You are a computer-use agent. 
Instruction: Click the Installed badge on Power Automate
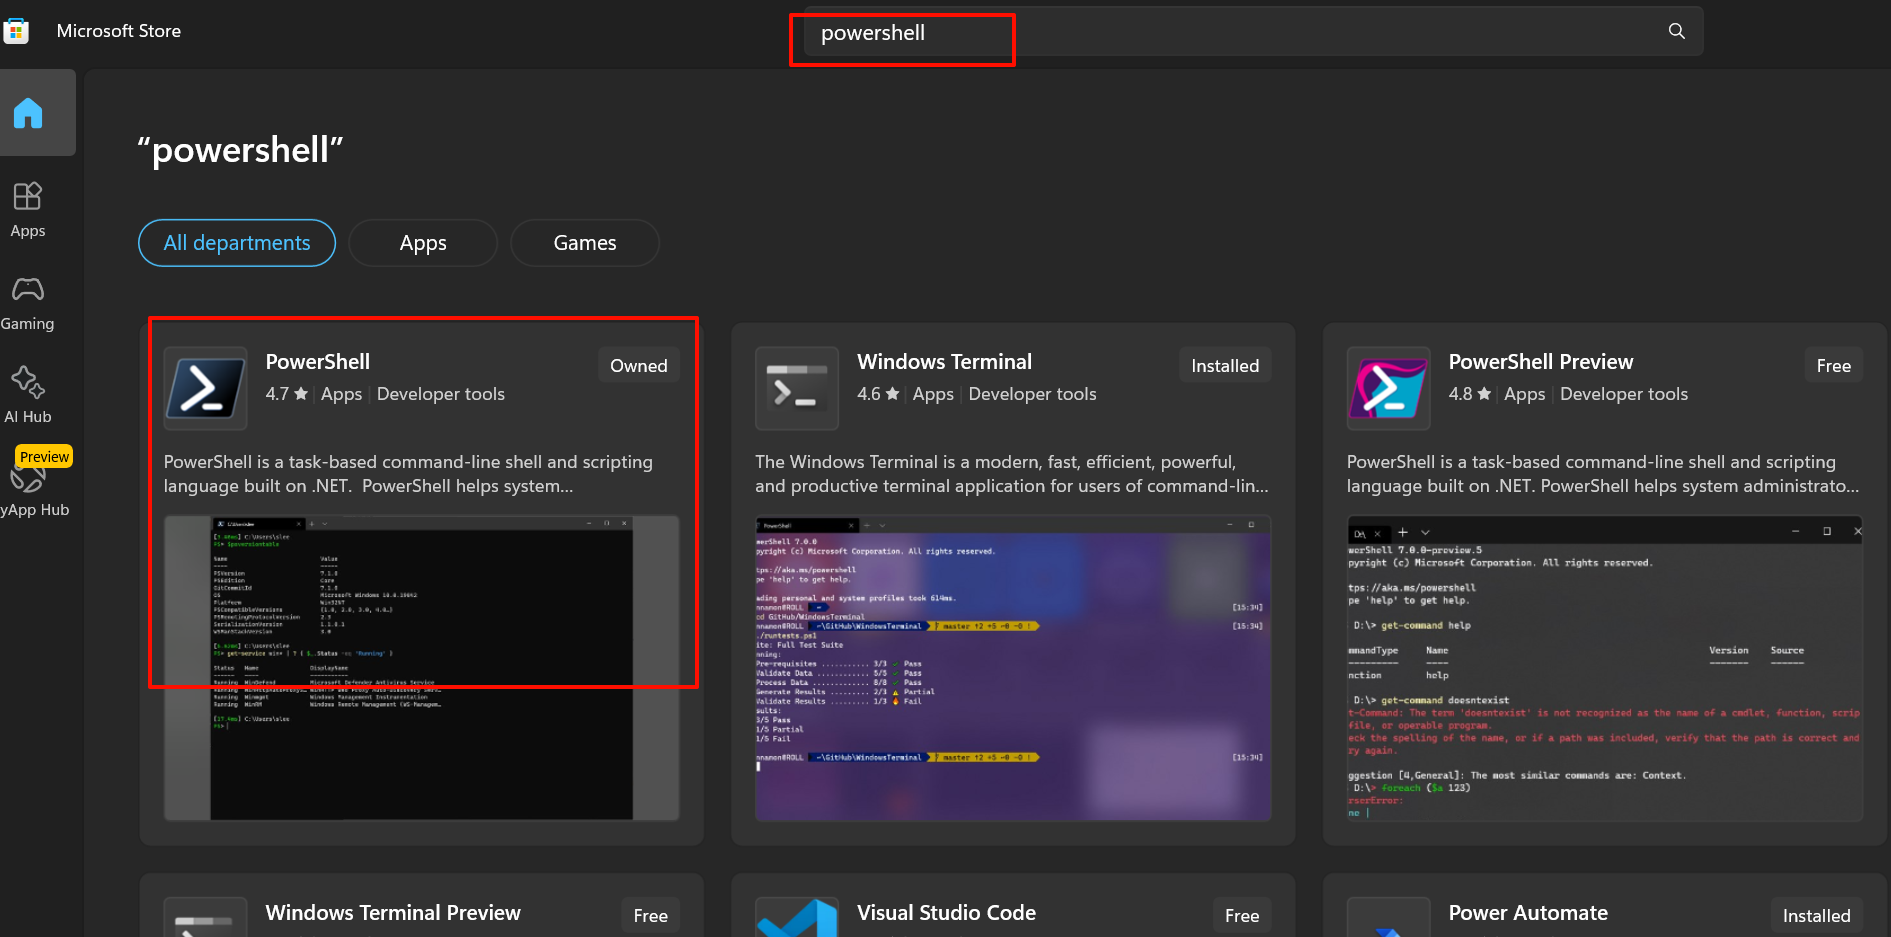click(1816, 915)
